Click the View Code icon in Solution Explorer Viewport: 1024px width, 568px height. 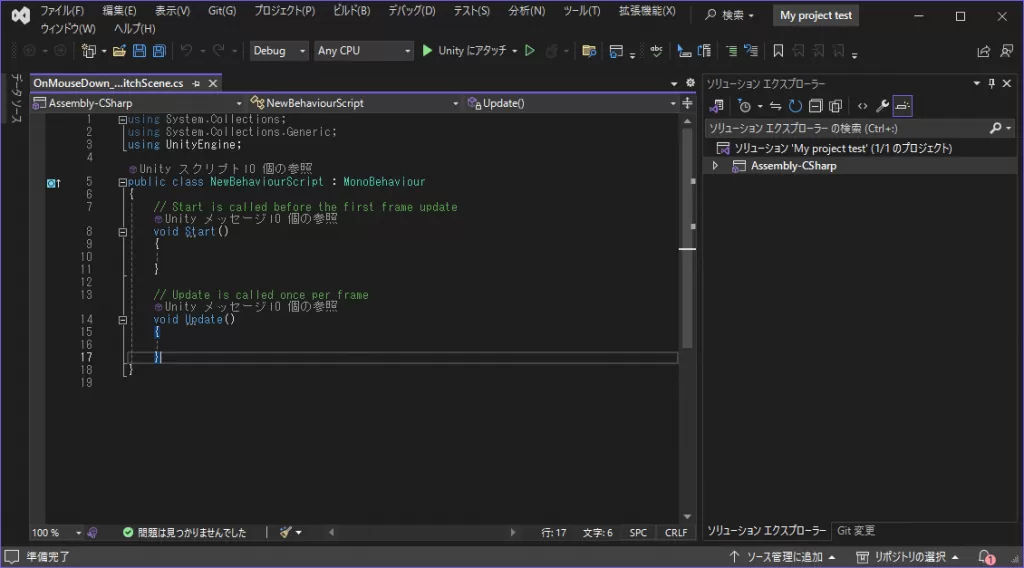[862, 106]
